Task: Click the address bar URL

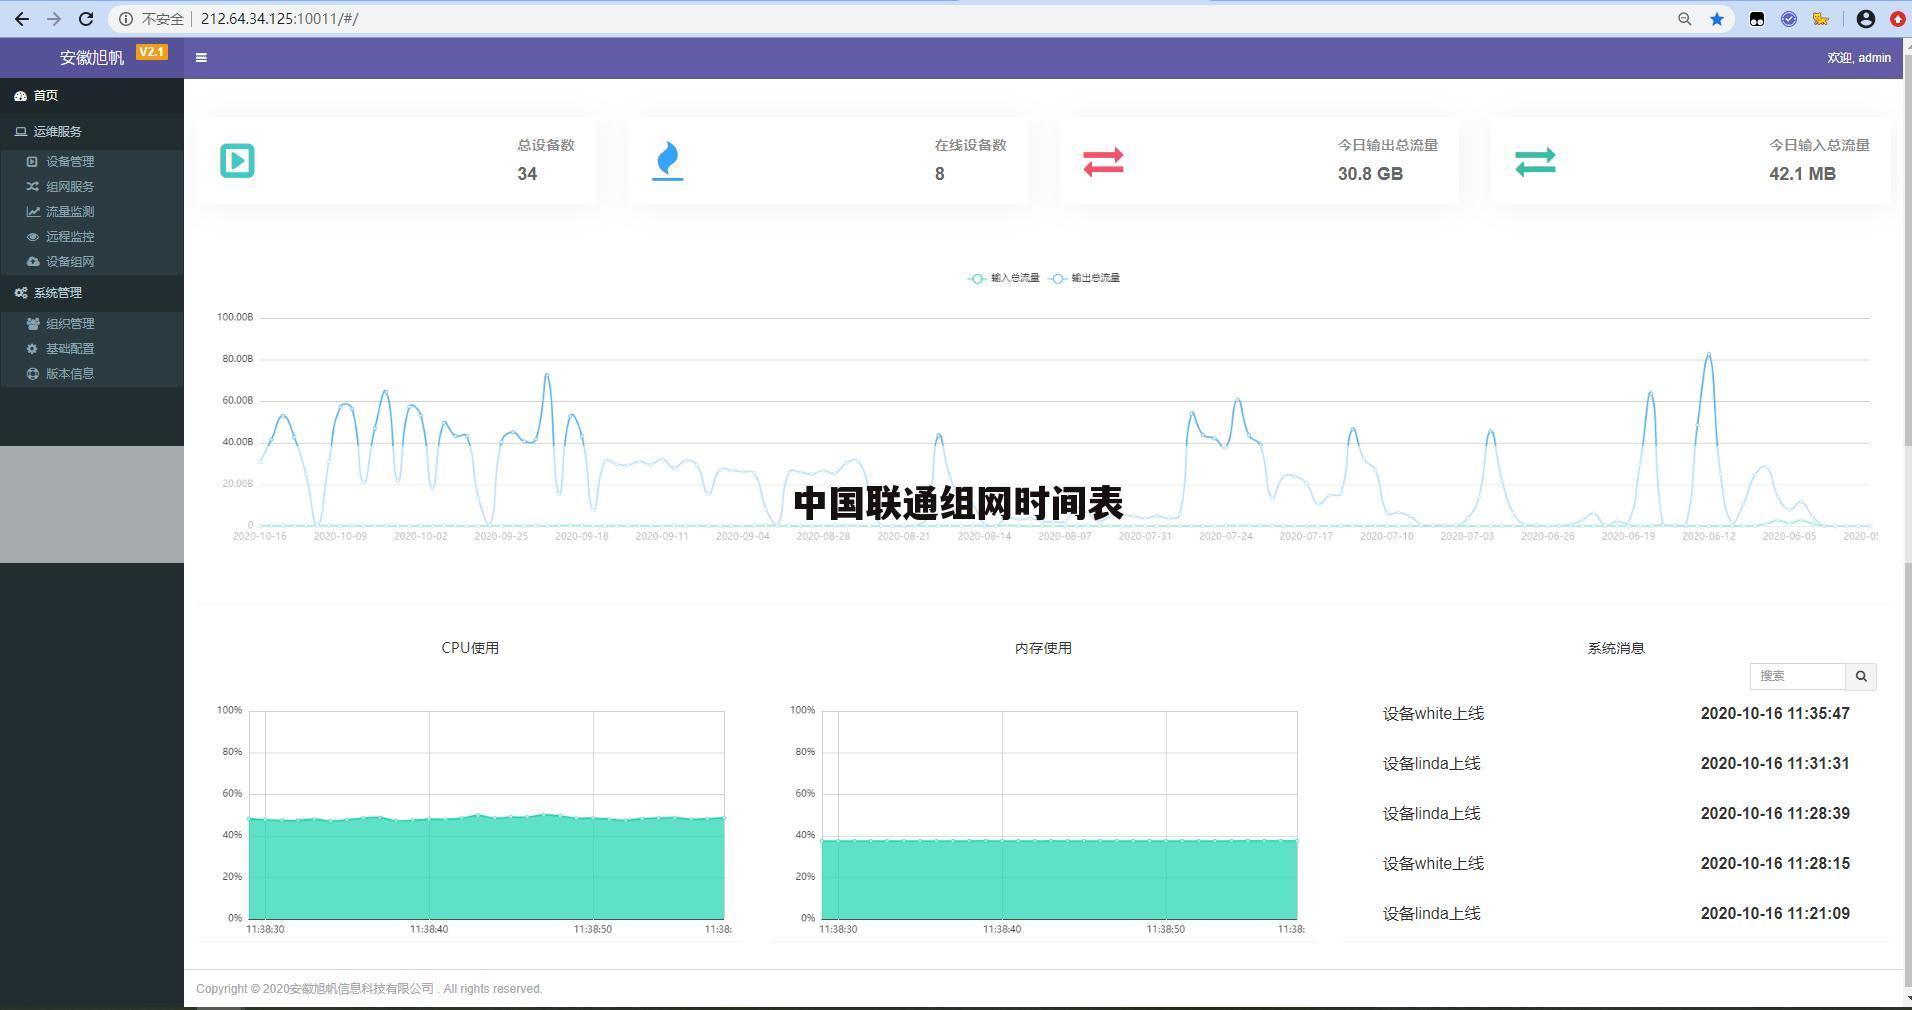Action: 279,19
